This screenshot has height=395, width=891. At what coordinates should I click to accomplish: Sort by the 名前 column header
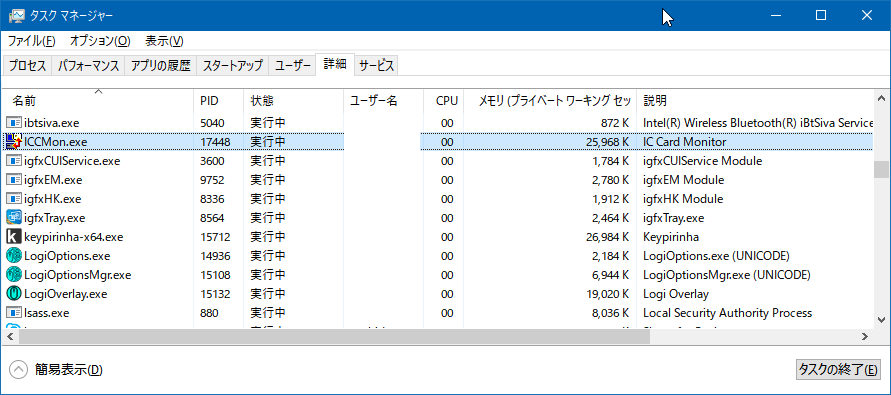[x=98, y=101]
